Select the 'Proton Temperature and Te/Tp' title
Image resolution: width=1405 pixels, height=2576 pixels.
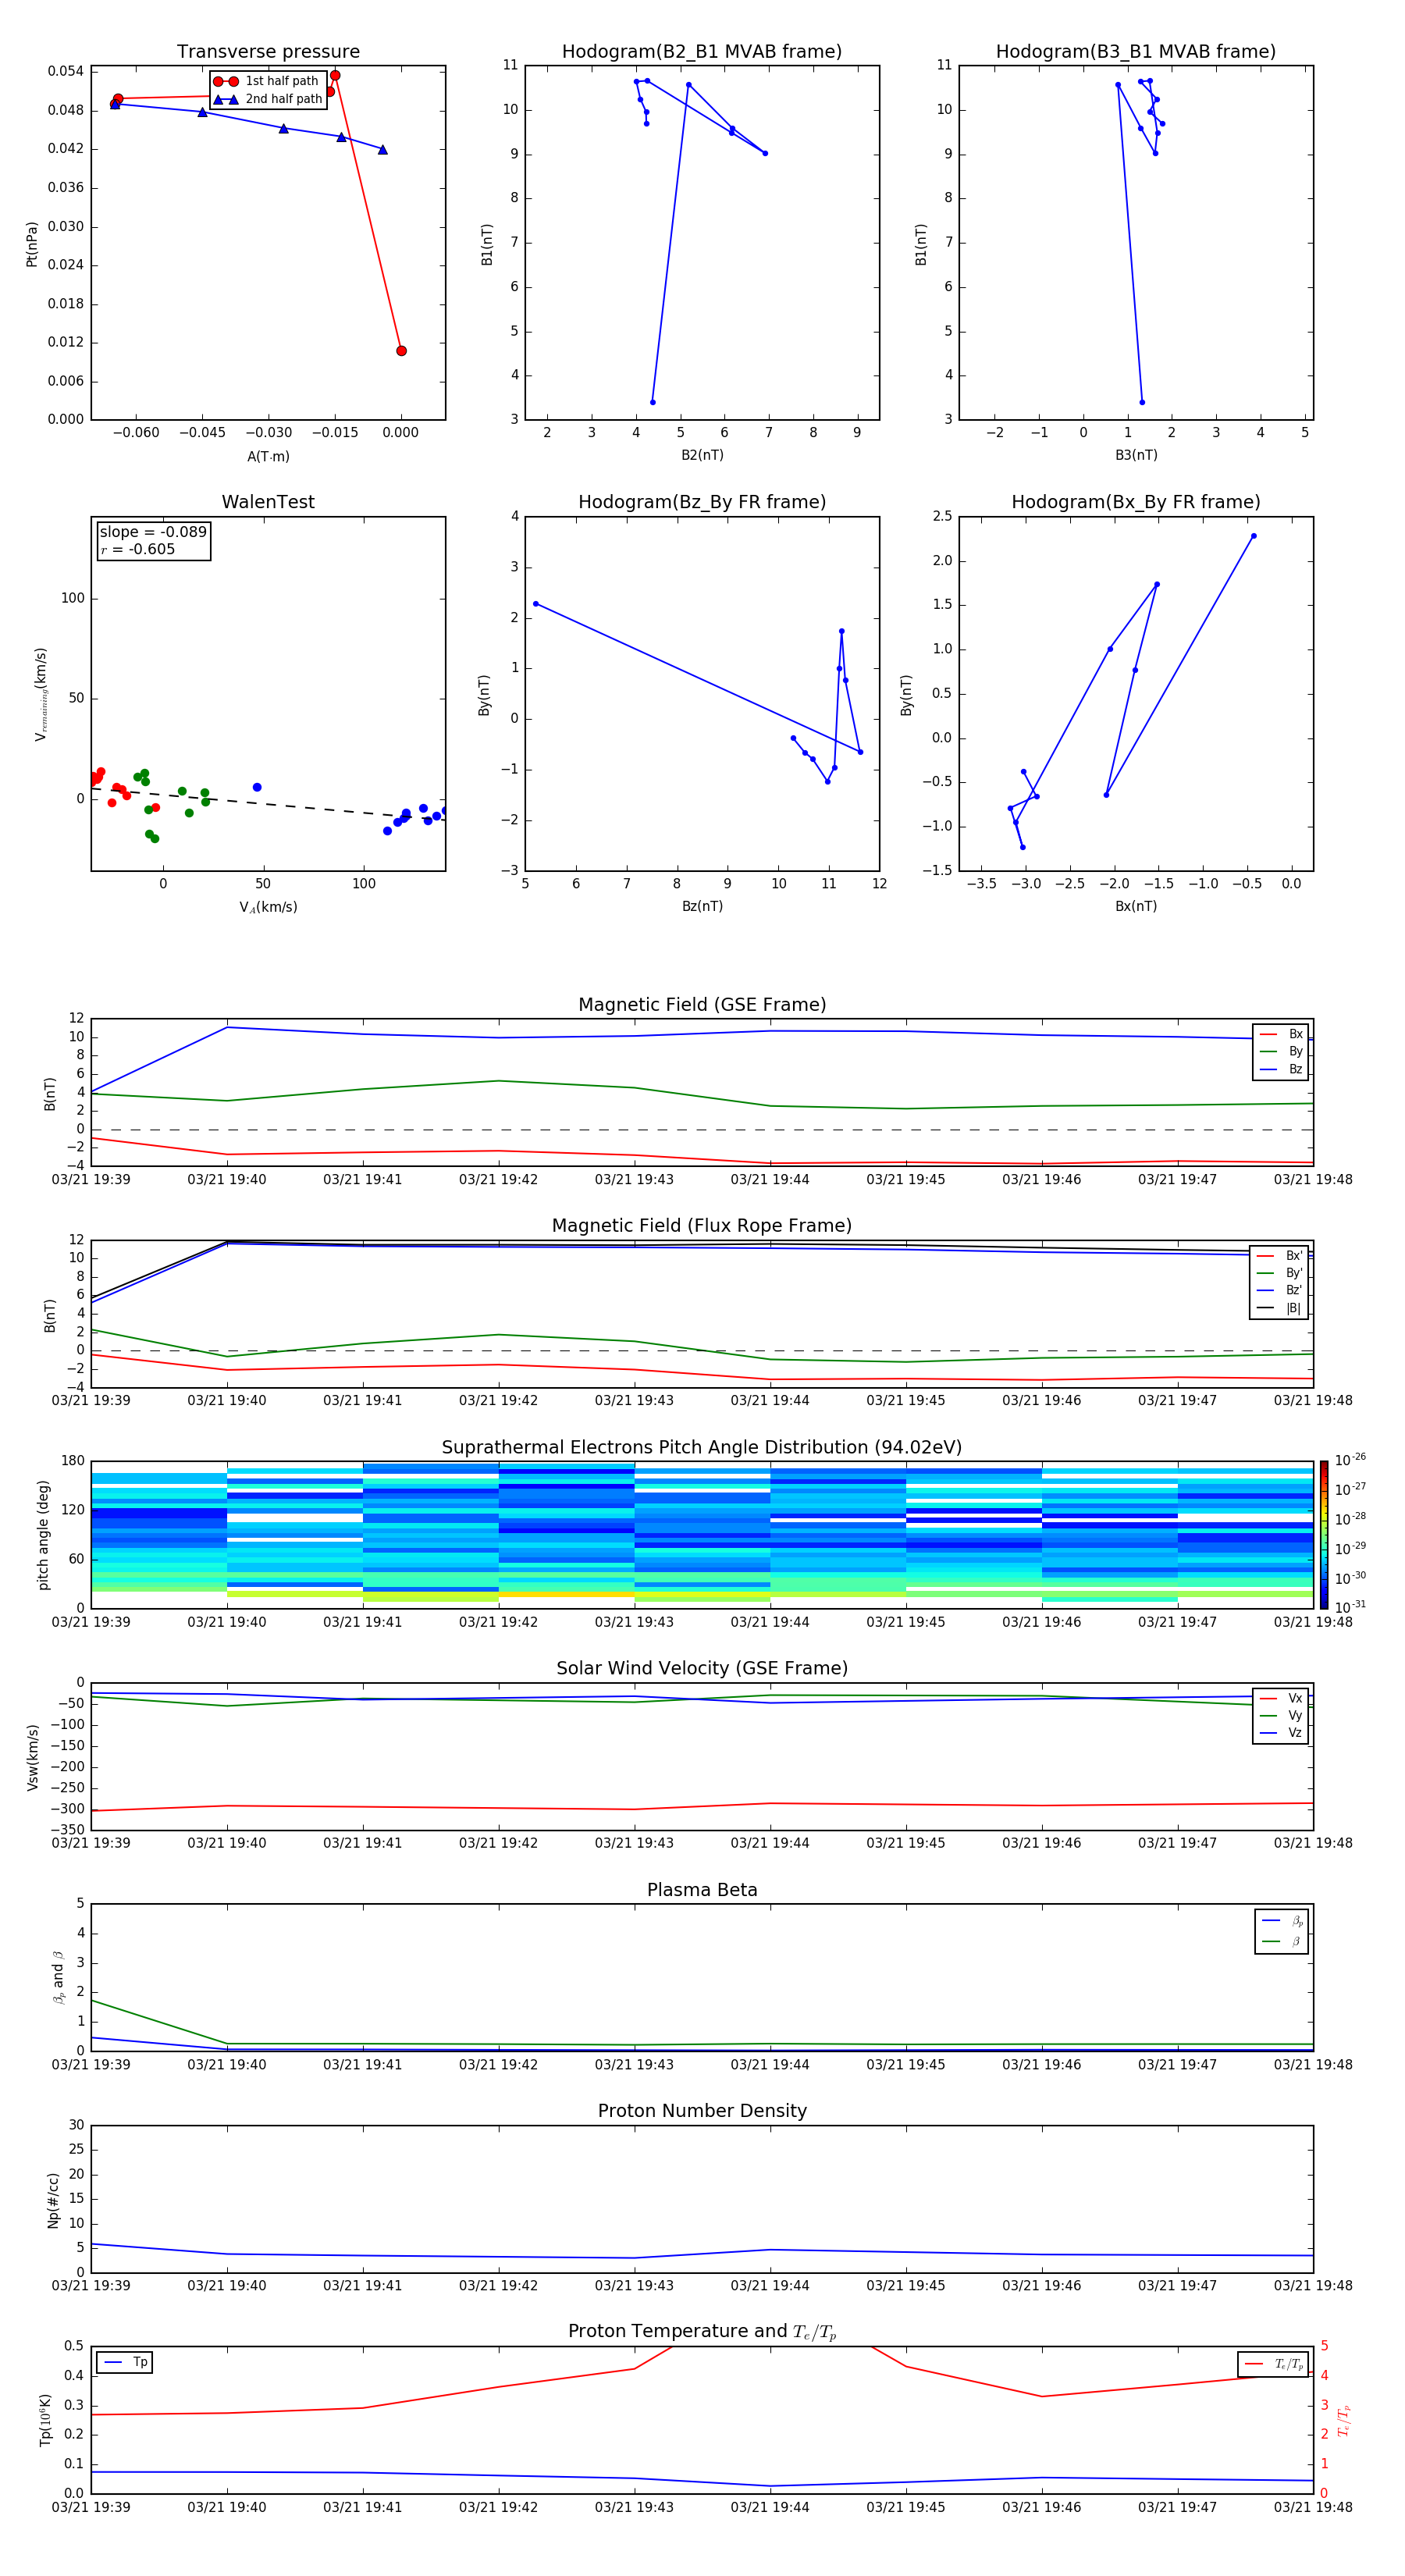(x=702, y=2332)
